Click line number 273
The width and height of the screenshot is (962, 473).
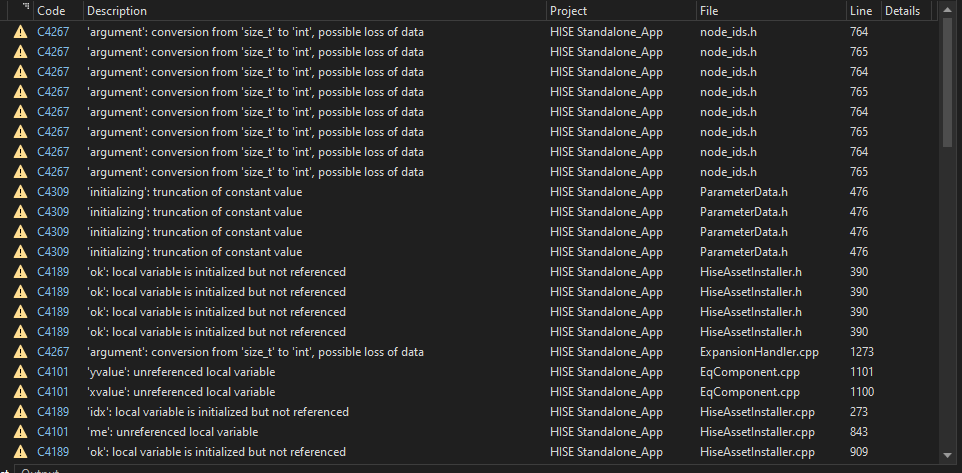(x=859, y=412)
